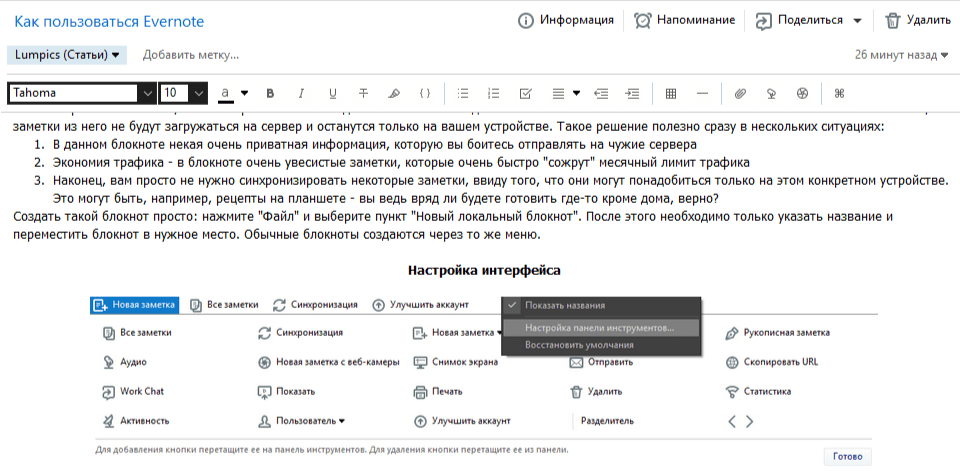Insert a table into the note
960x474 pixels.
(671, 93)
